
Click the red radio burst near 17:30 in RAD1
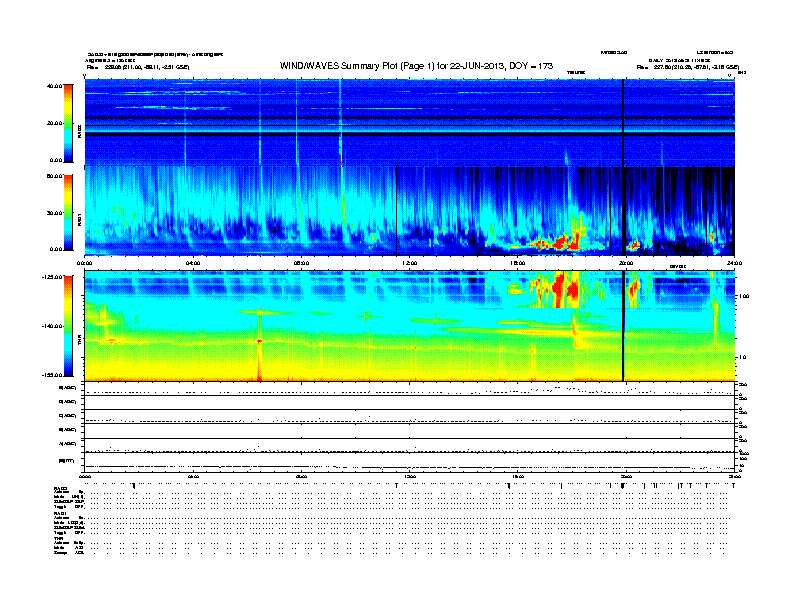(x=561, y=242)
